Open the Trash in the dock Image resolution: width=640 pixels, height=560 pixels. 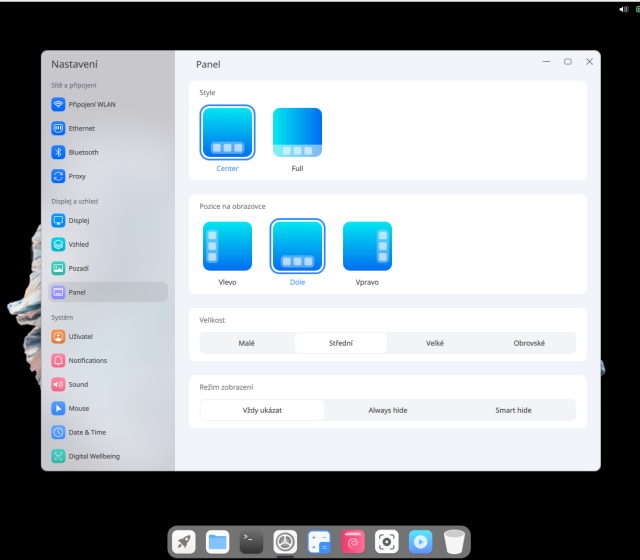coord(455,541)
